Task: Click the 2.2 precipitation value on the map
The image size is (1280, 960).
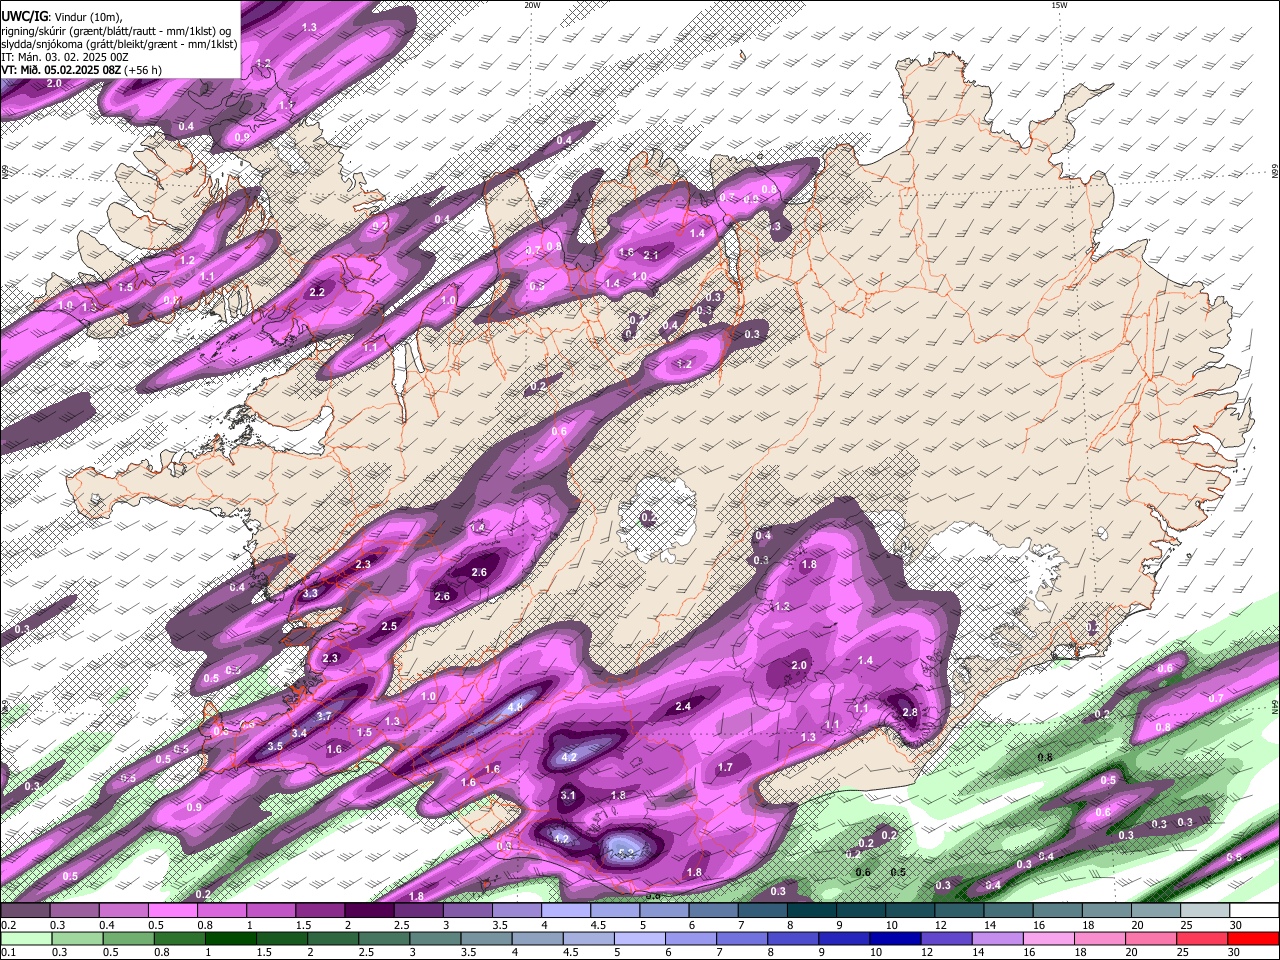Action: [317, 292]
